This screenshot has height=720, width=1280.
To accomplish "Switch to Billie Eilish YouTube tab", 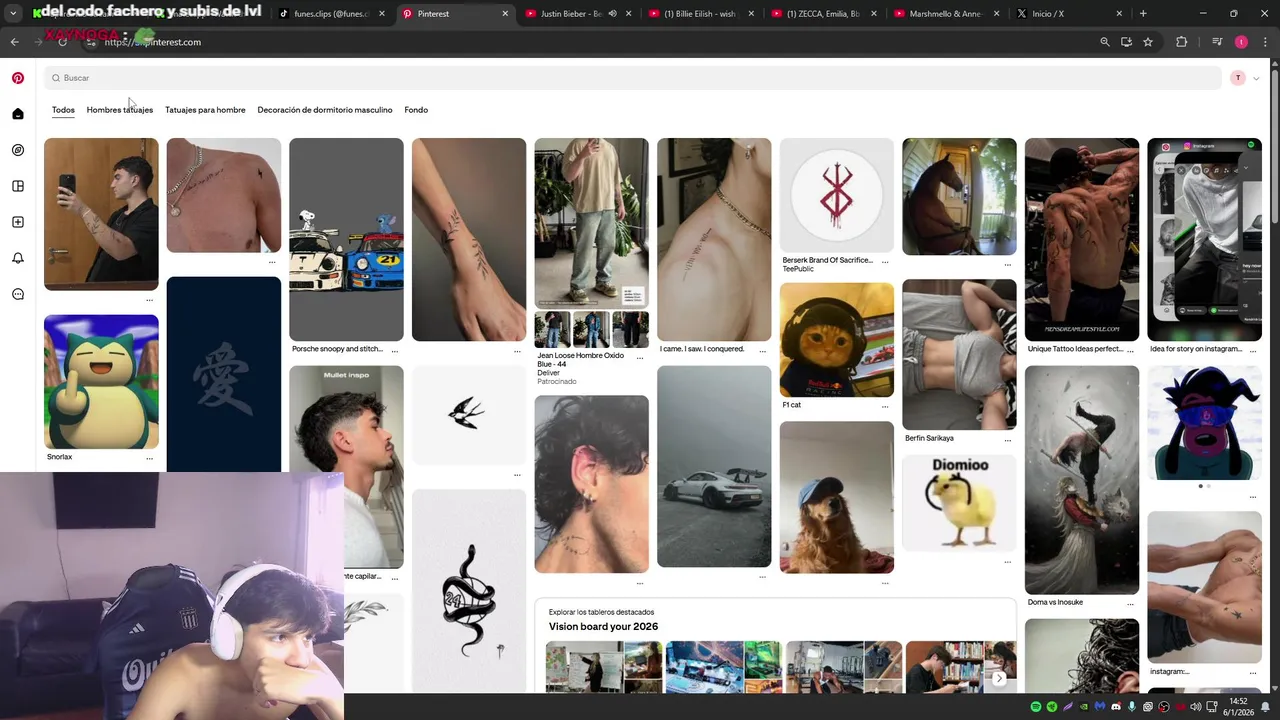I will tap(700, 14).
